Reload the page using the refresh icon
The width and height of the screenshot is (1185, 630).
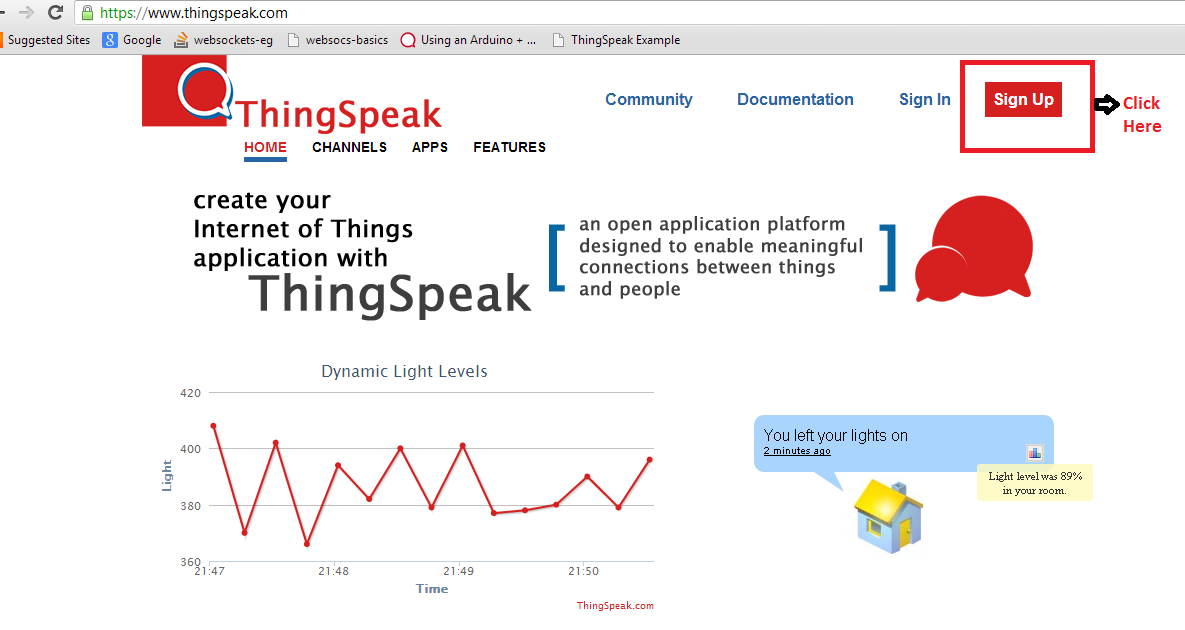[55, 13]
